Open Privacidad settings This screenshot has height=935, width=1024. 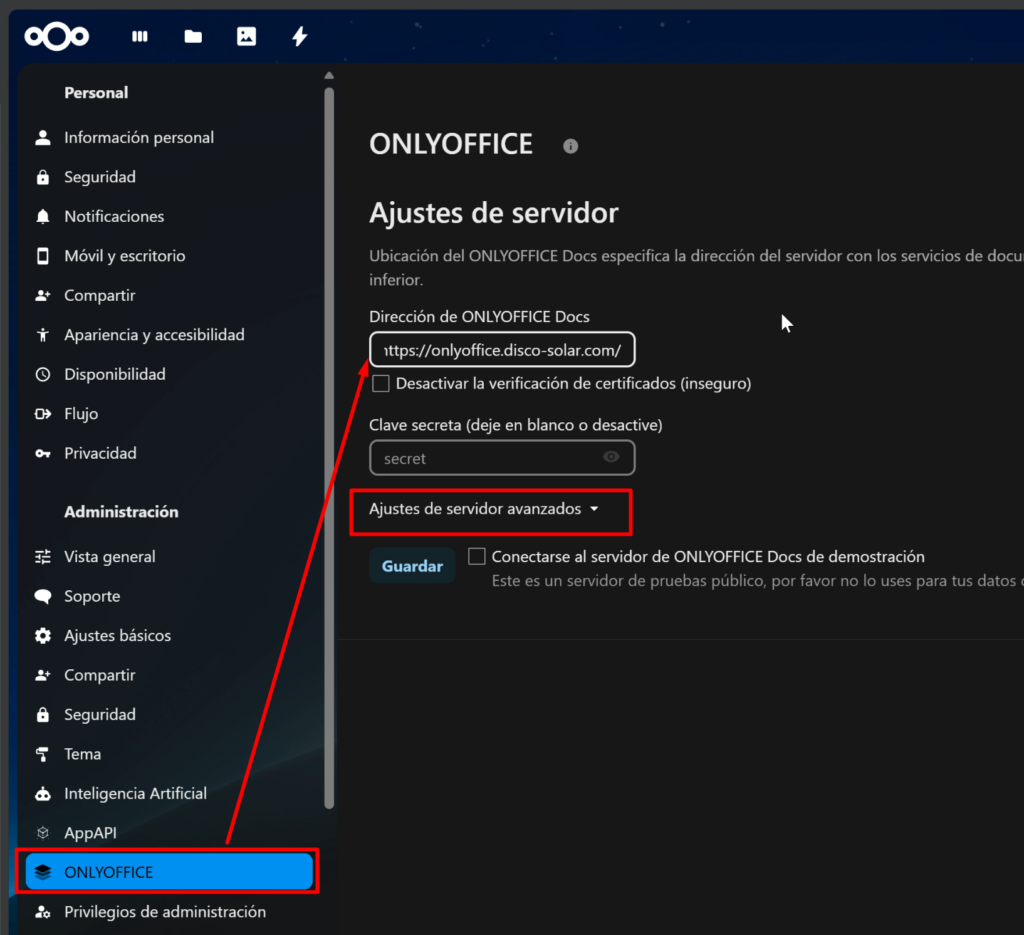[101, 453]
